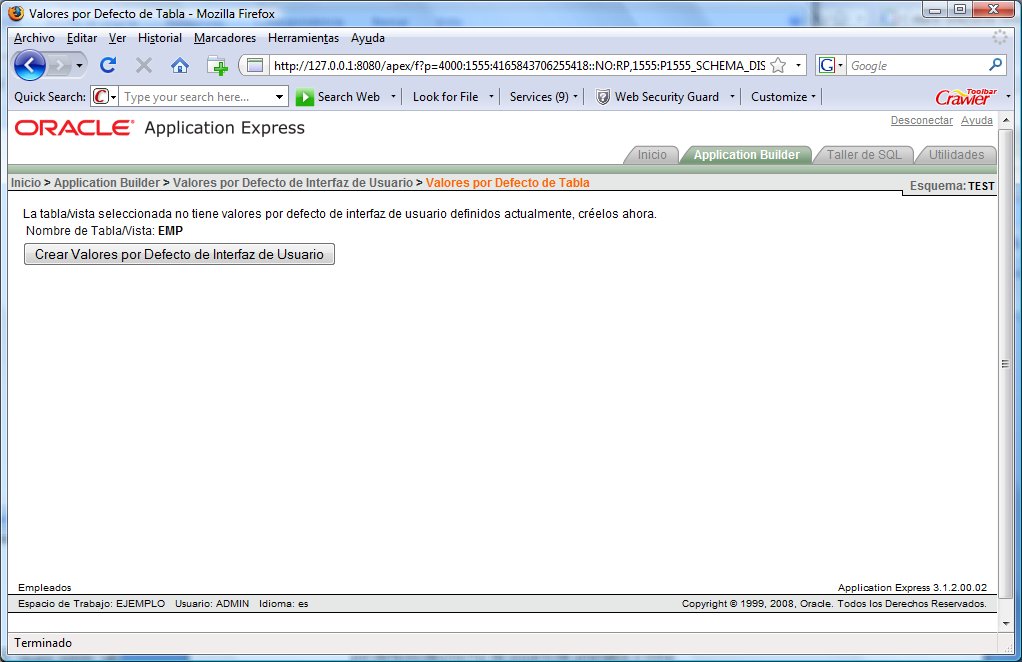Click the green Search Web play icon

click(x=304, y=97)
